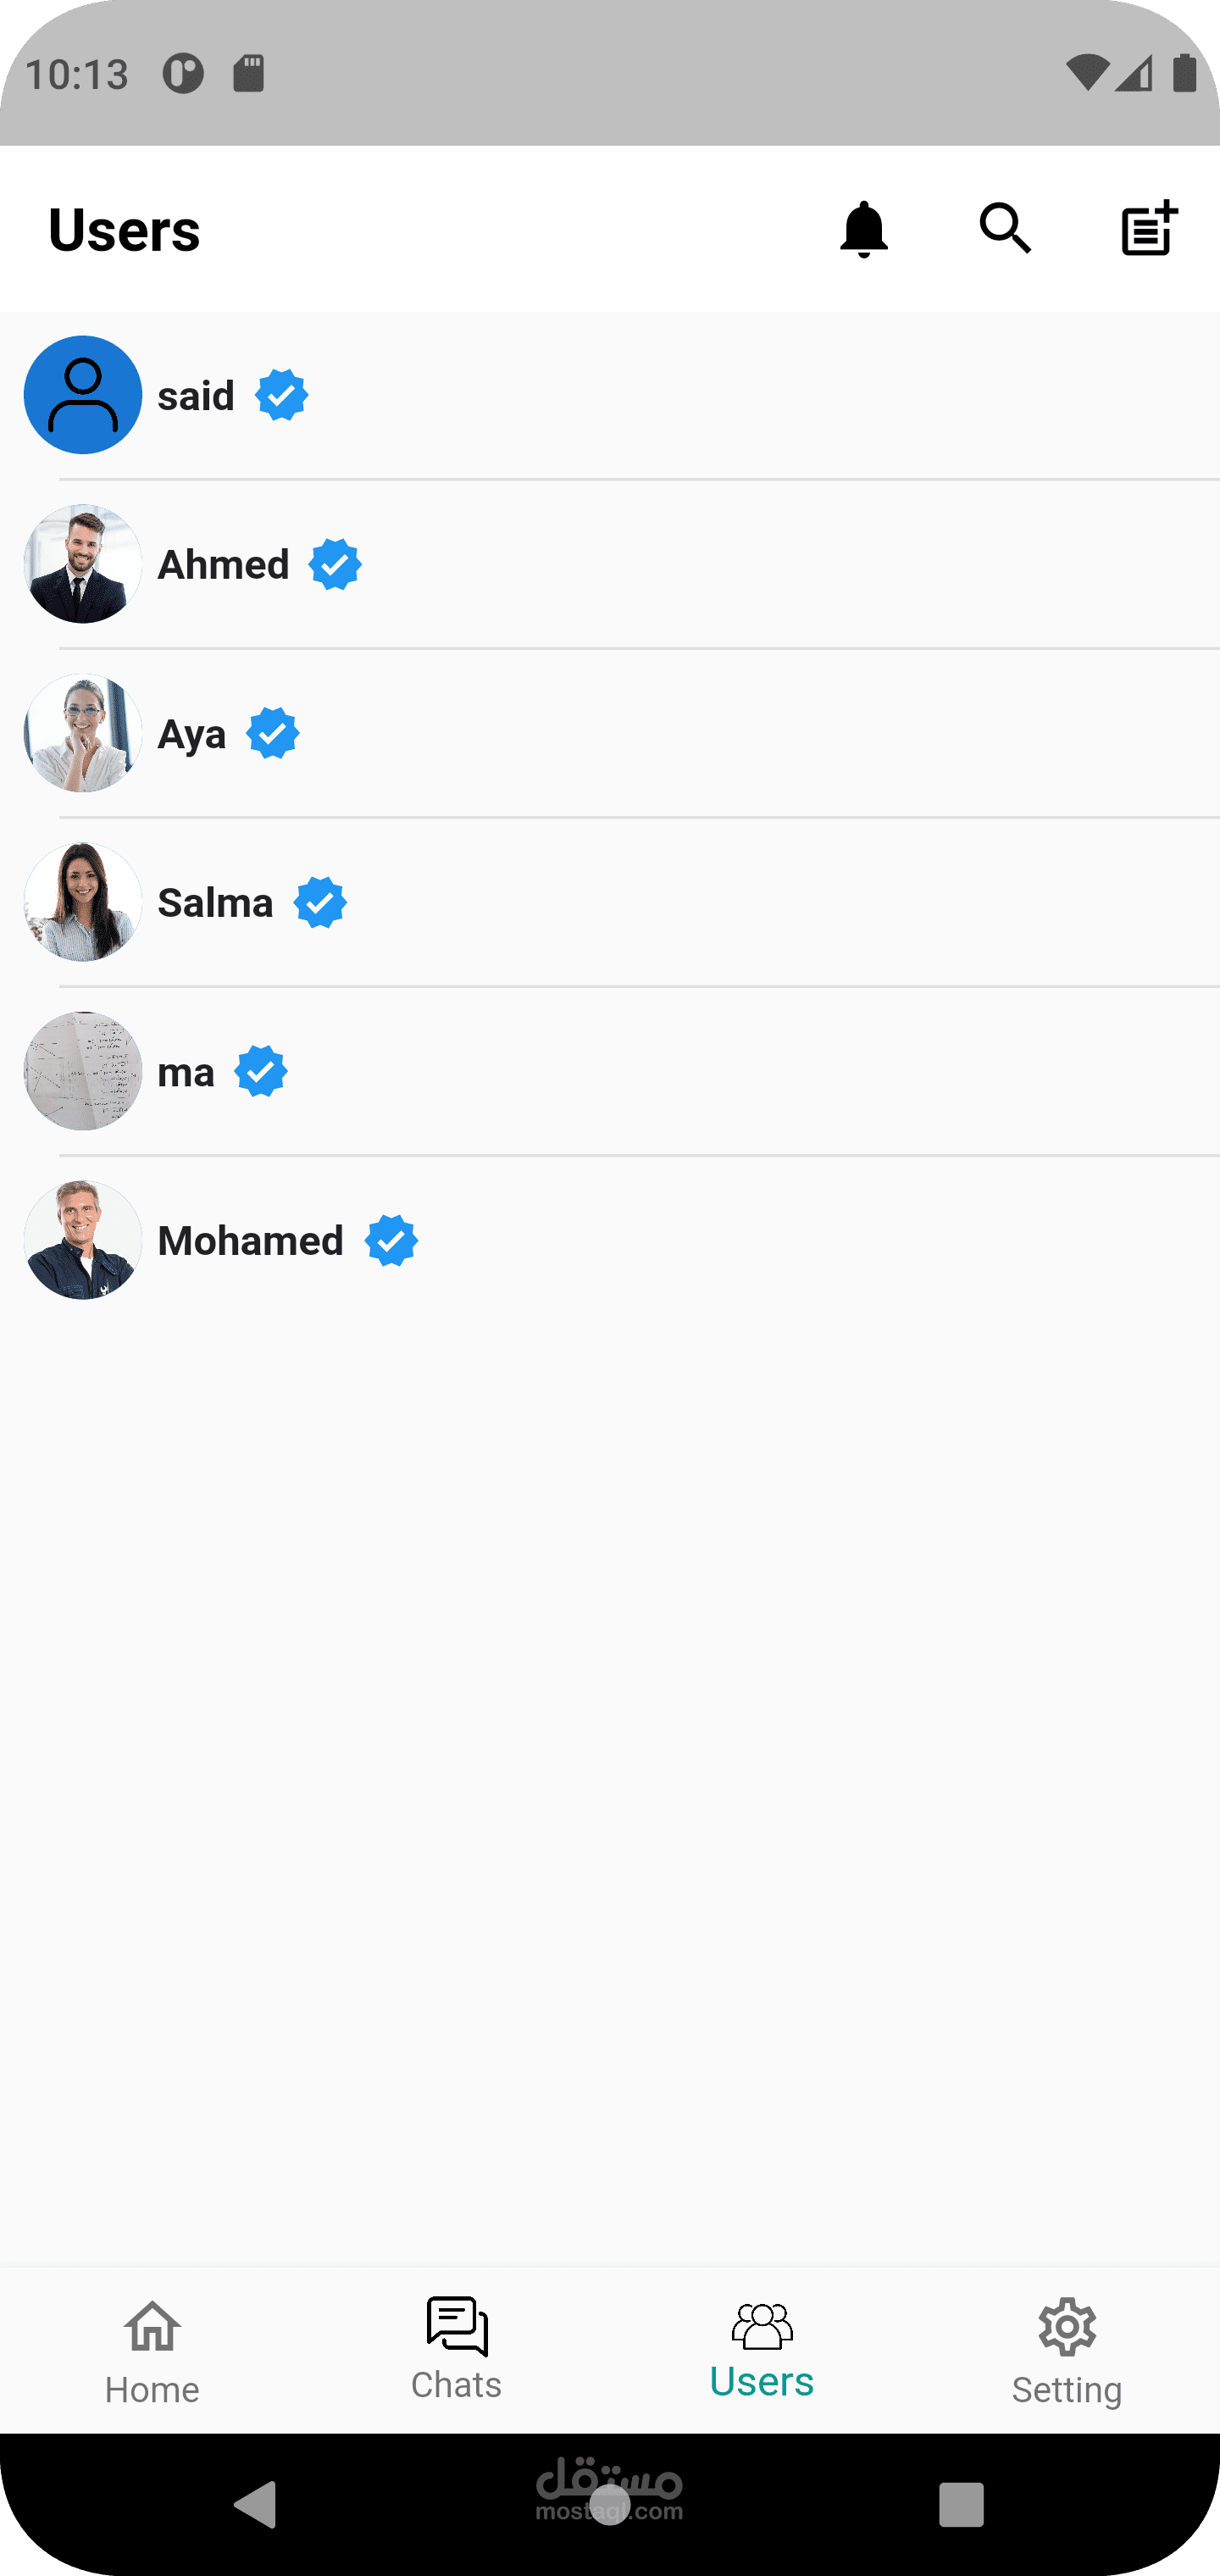Open the Chats tab
This screenshot has width=1220, height=2576.
coord(457,2349)
